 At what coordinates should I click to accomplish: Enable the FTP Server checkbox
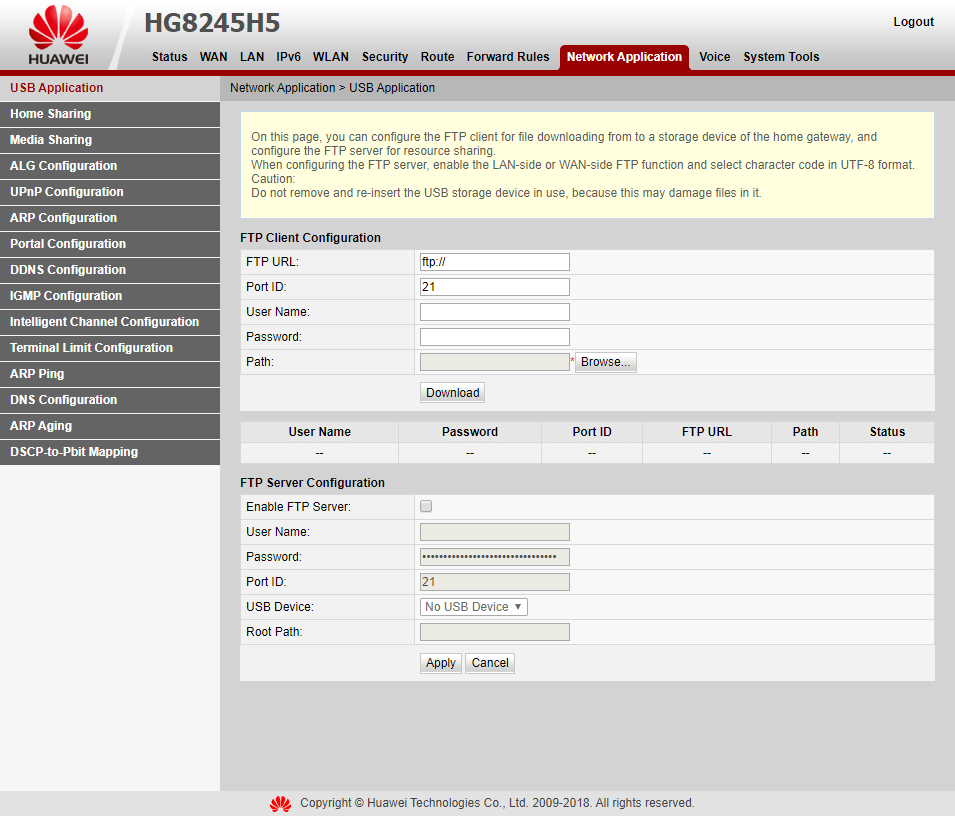click(425, 506)
